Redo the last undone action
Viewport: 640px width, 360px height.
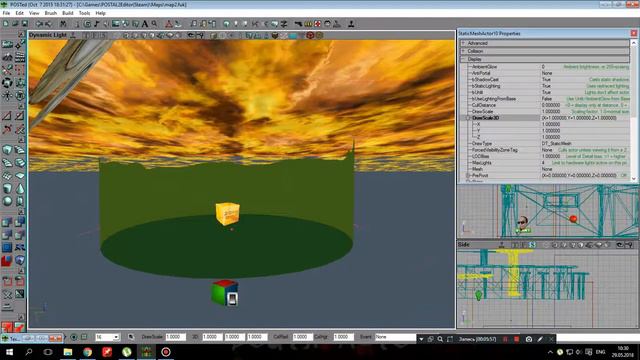(48, 24)
